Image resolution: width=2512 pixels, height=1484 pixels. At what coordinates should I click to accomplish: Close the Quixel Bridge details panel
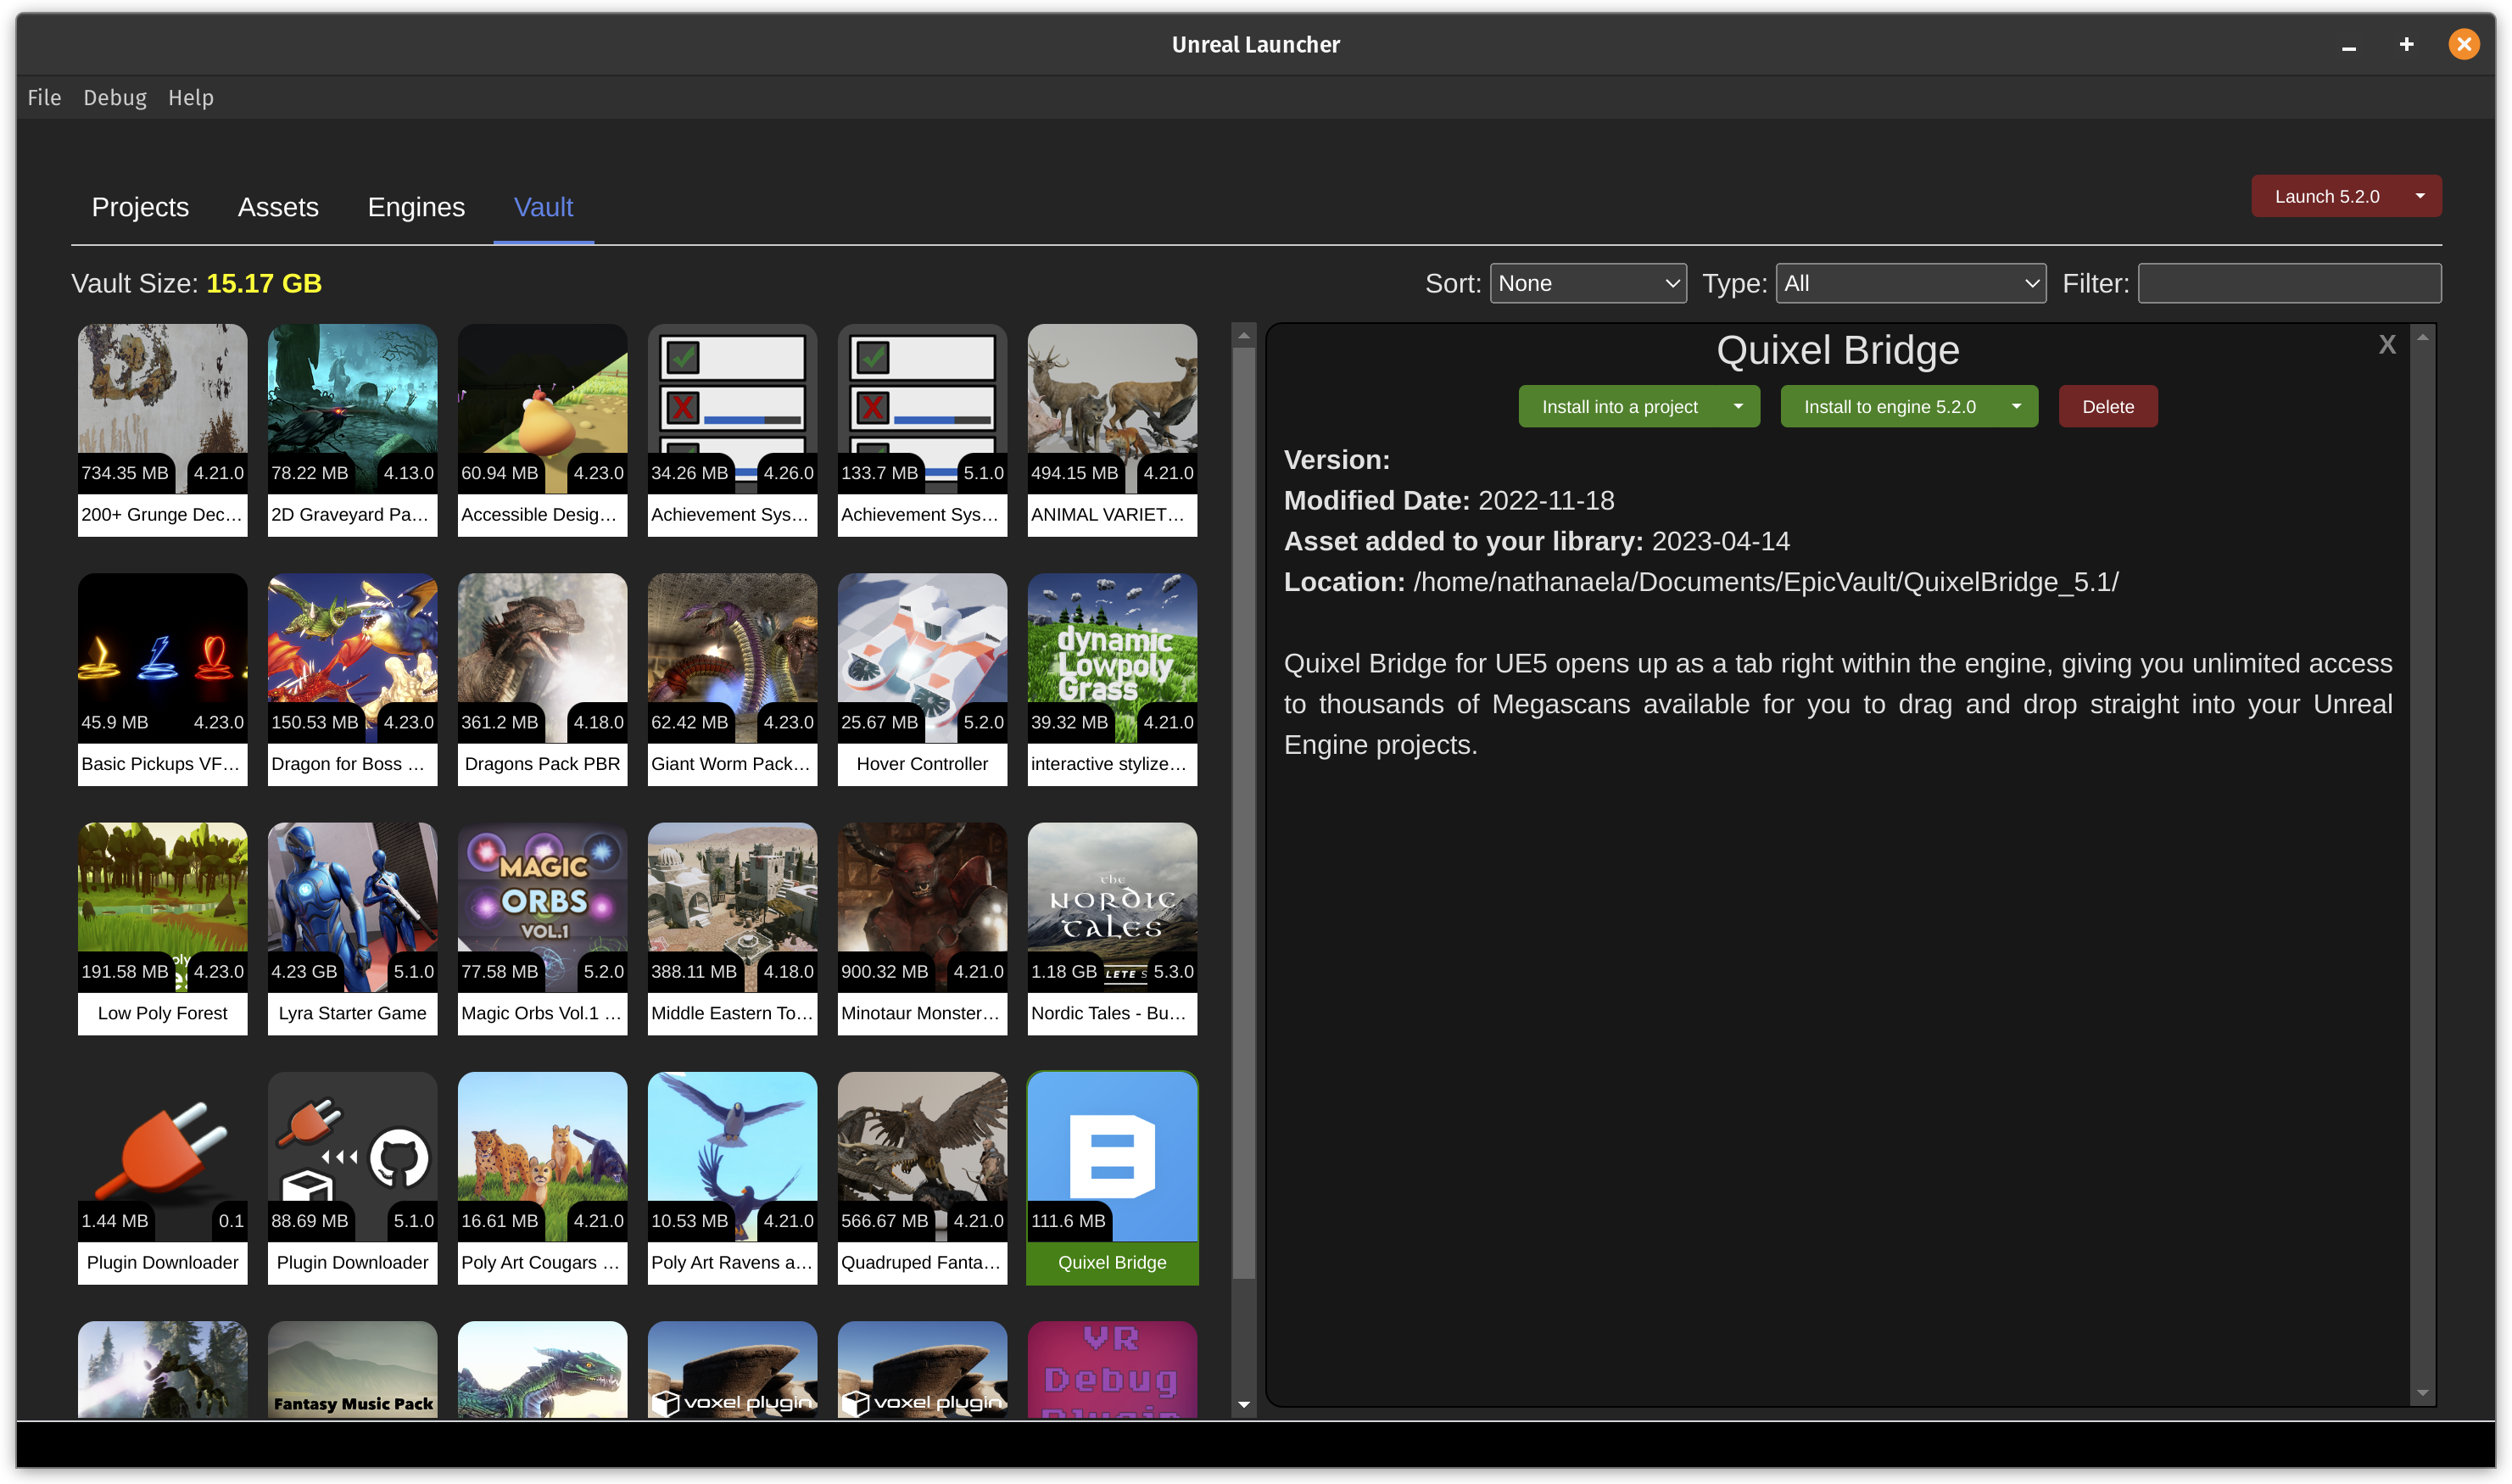point(2387,345)
